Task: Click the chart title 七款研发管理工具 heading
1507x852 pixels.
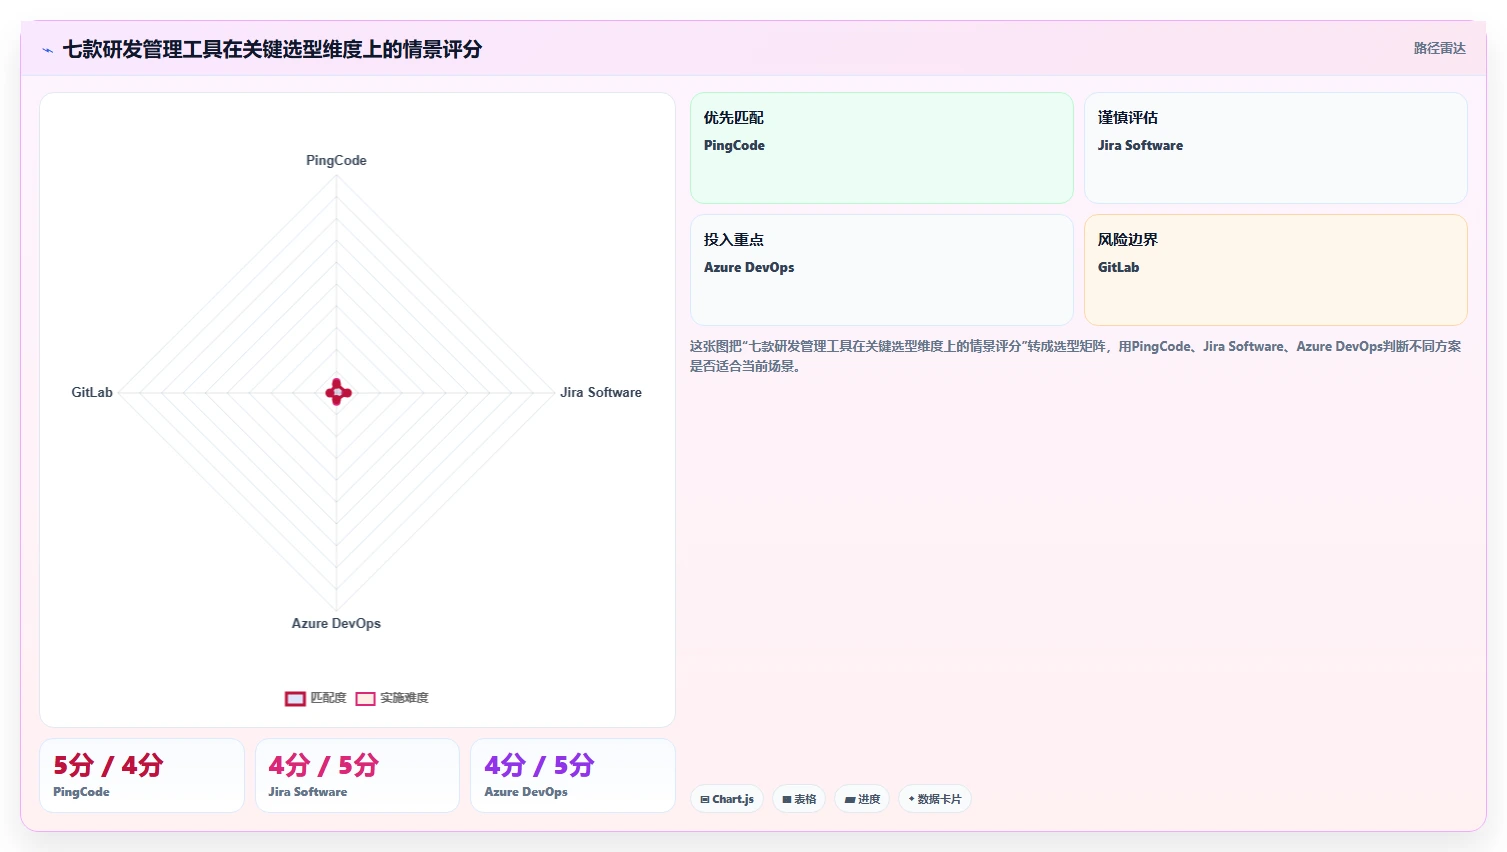Action: [x=272, y=49]
